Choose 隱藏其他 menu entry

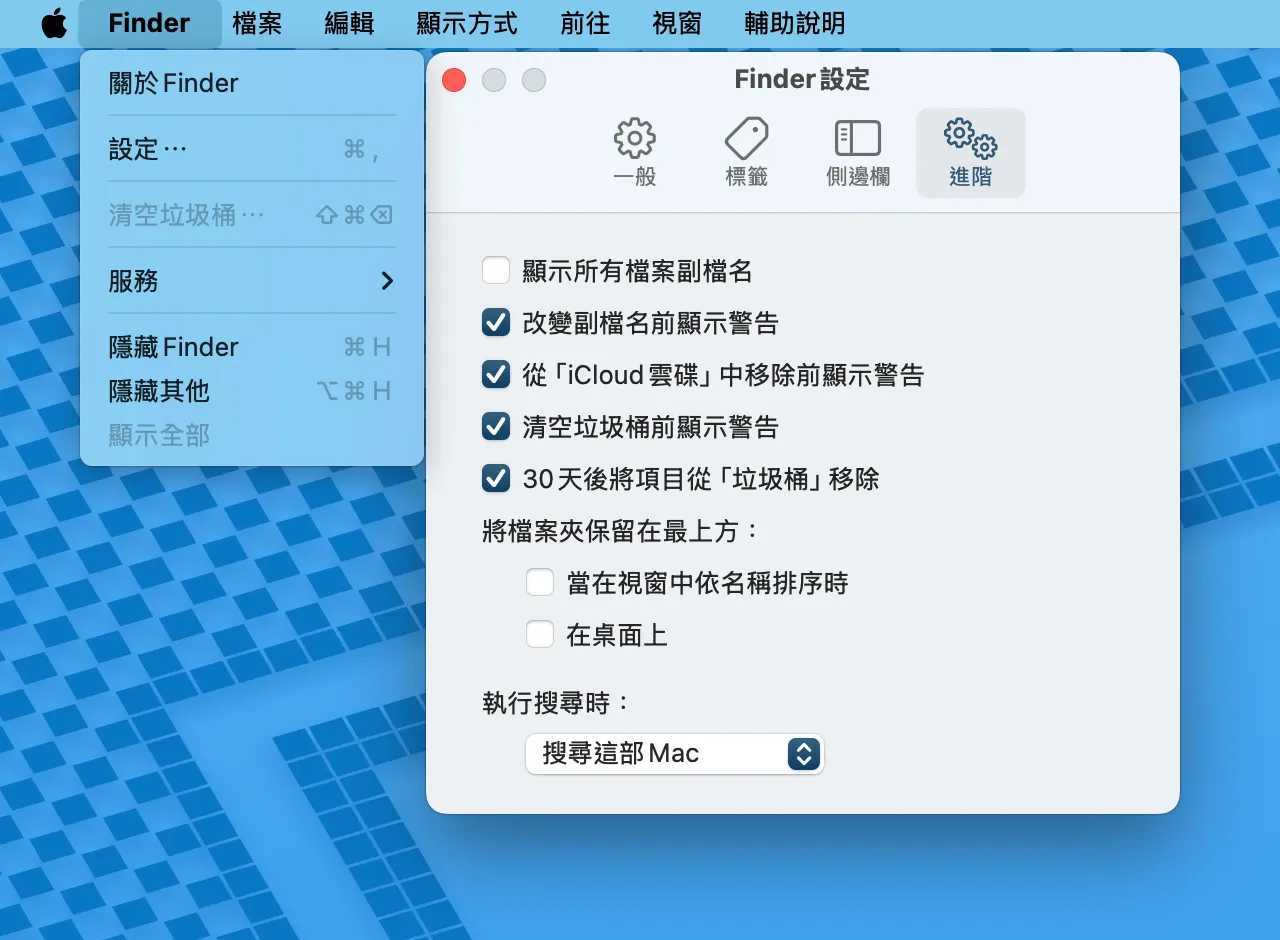[252, 391]
